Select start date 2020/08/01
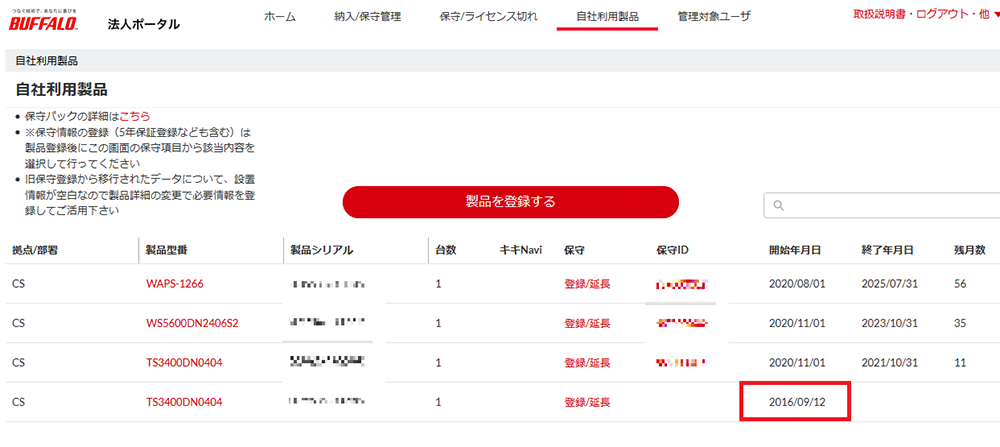 tap(797, 284)
